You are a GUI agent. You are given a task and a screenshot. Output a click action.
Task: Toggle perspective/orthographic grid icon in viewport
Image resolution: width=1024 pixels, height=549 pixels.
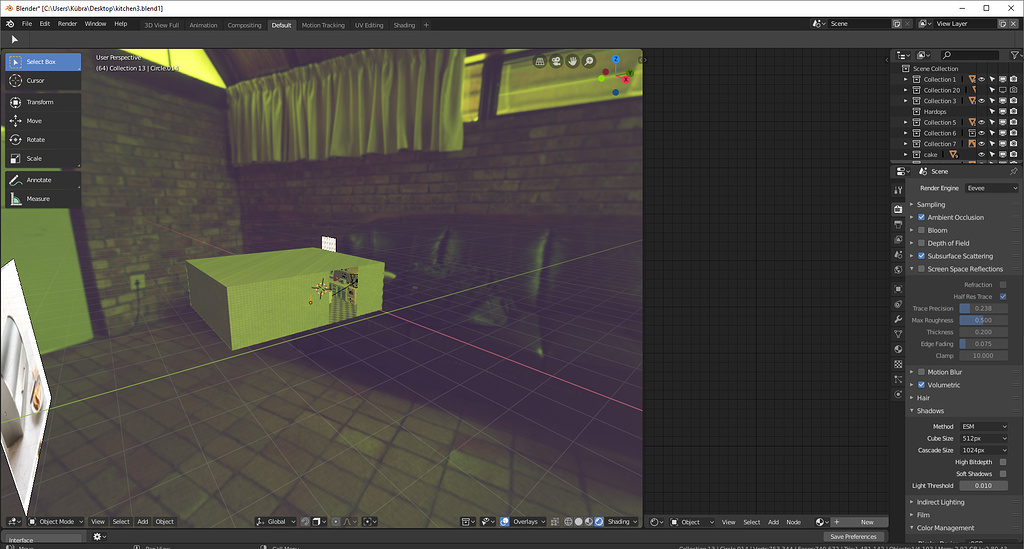[x=539, y=61]
